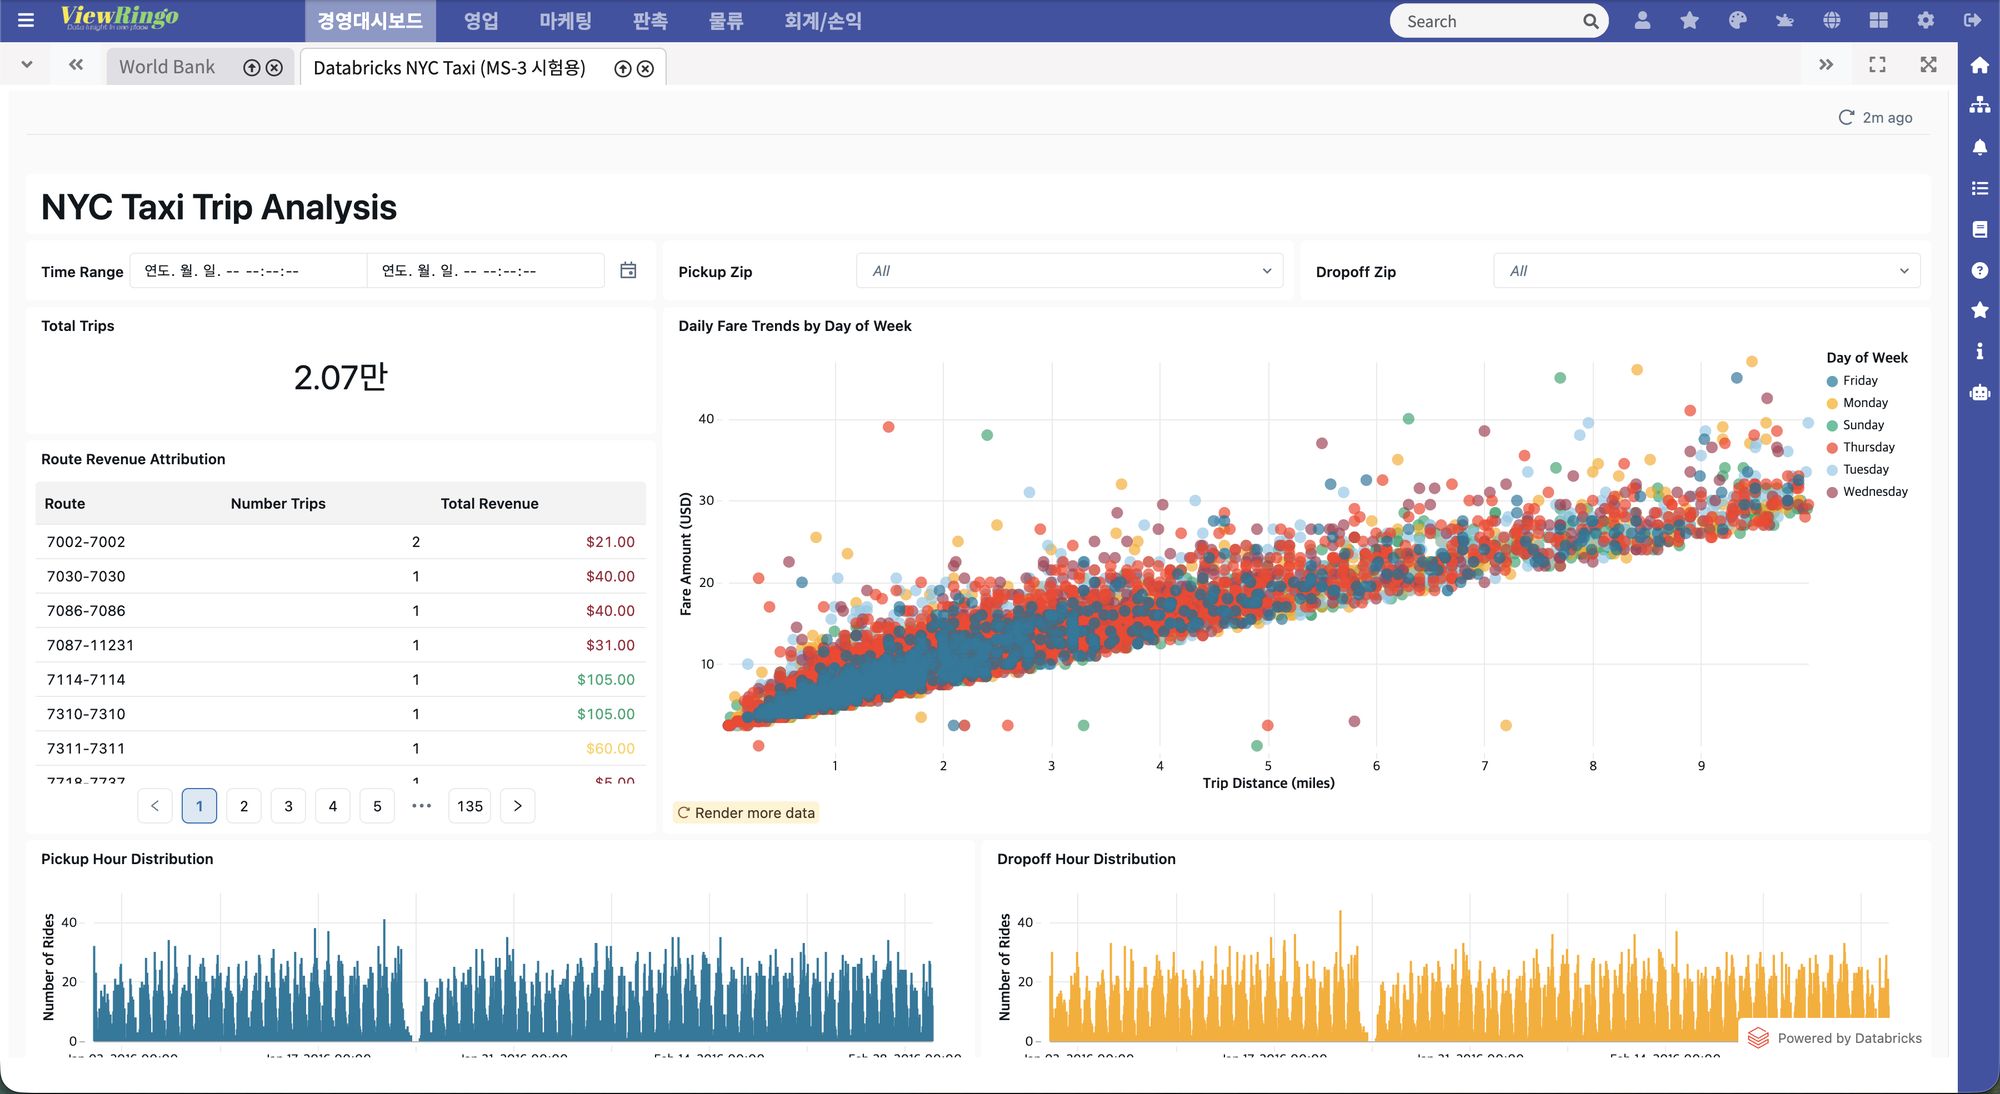Click Render more data button
The height and width of the screenshot is (1094, 2000).
[746, 813]
